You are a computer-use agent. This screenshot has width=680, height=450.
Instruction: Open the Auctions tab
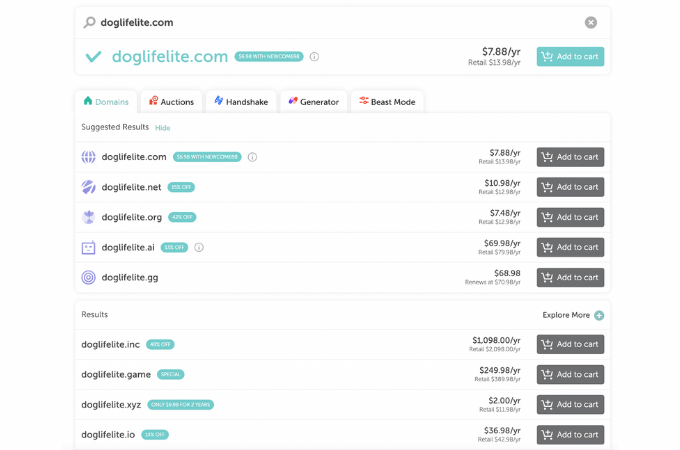tap(171, 102)
